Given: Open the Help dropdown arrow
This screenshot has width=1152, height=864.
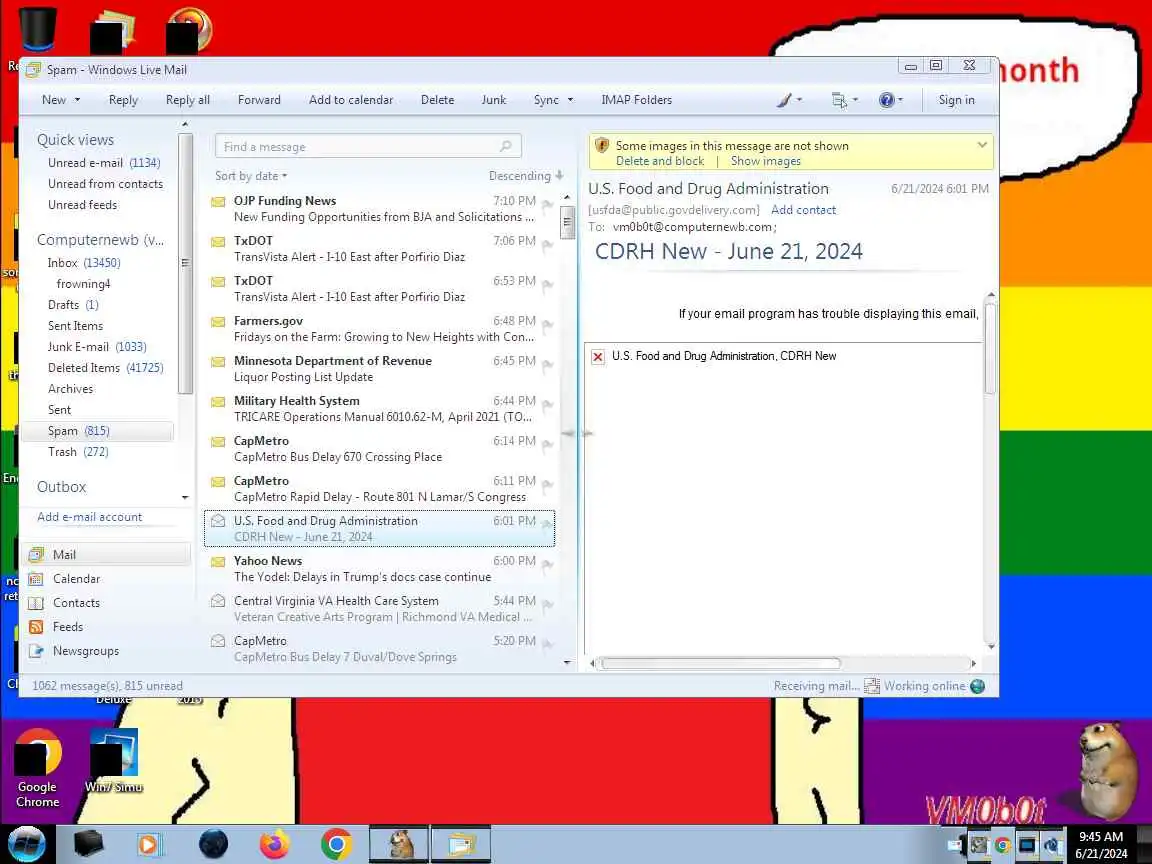Looking at the screenshot, I should (900, 100).
